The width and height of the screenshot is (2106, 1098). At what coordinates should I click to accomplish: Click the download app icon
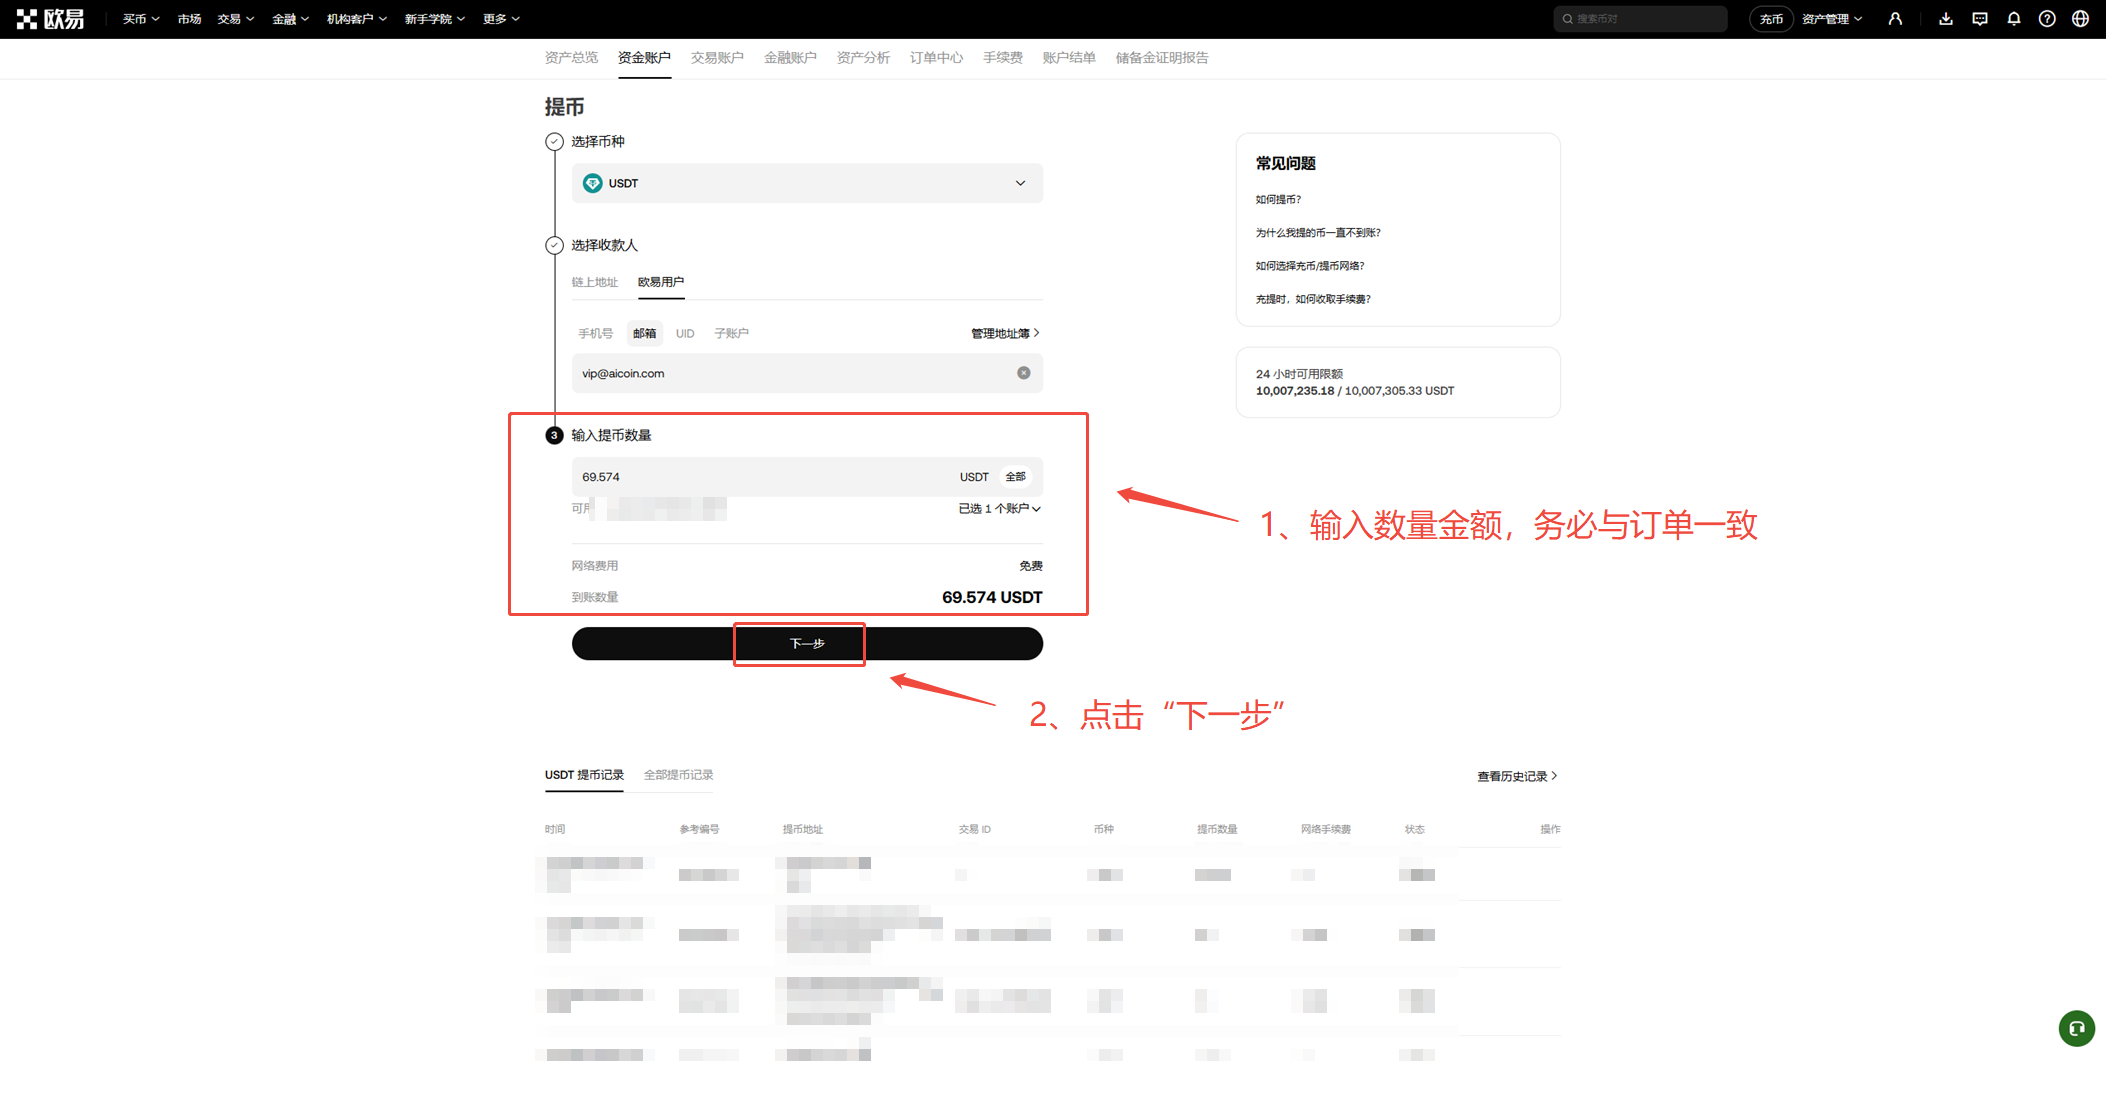[x=1945, y=18]
